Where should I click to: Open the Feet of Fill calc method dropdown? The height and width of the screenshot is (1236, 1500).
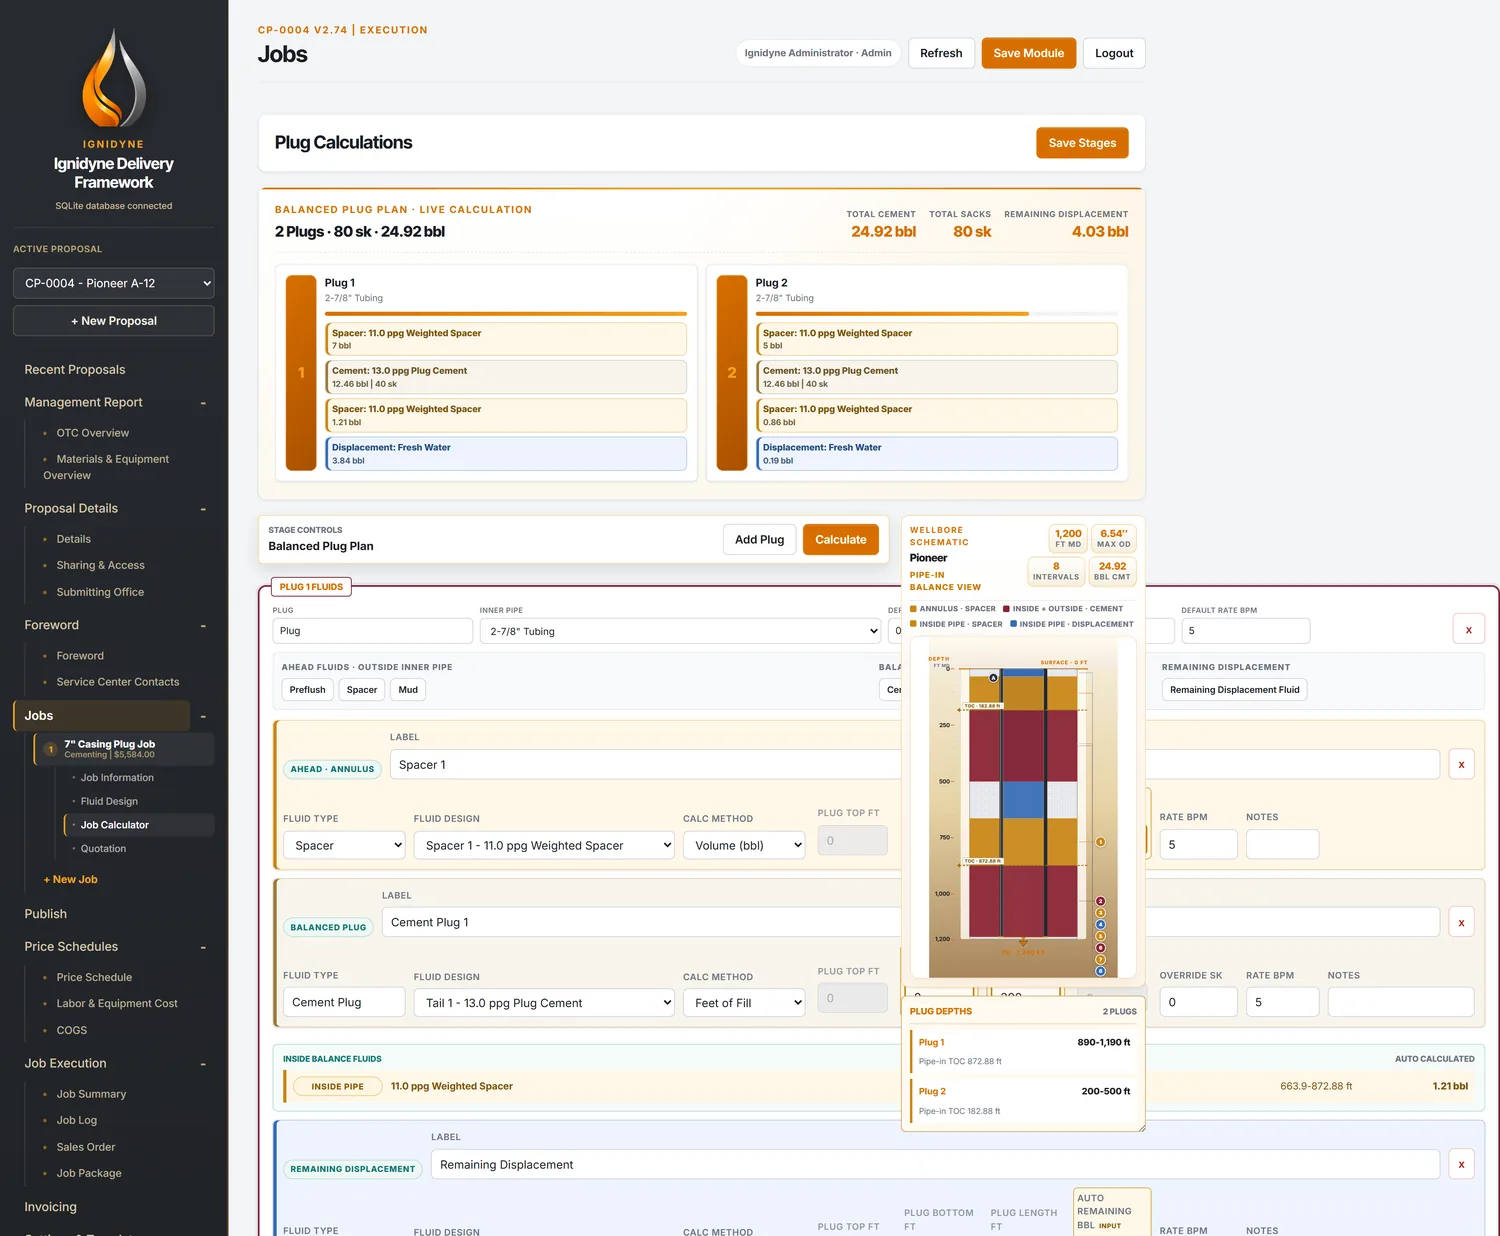744,1002
